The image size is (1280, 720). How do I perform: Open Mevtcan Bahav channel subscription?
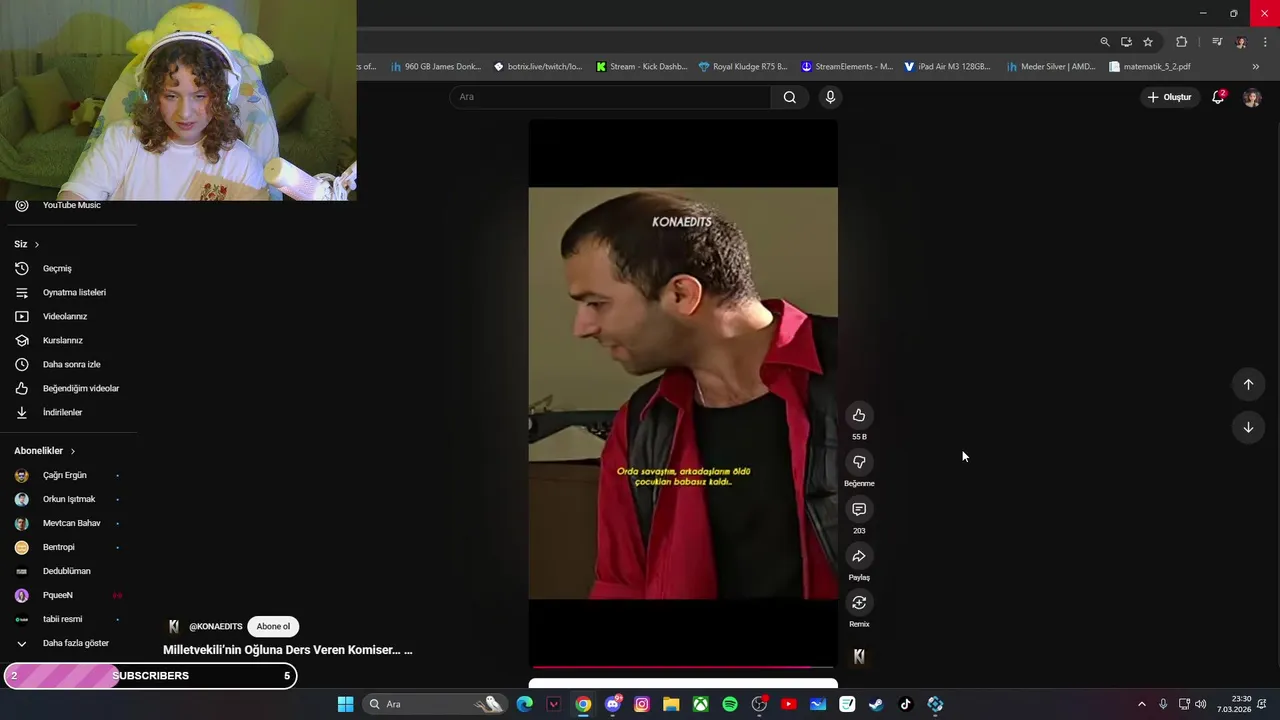pyautogui.click(x=70, y=523)
